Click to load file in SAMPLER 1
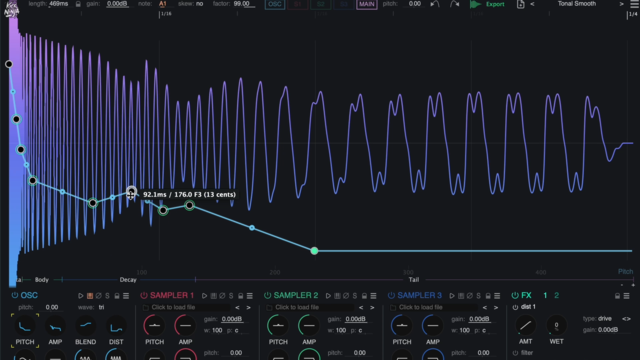Viewport: 640px width, 360px height. 186,307
